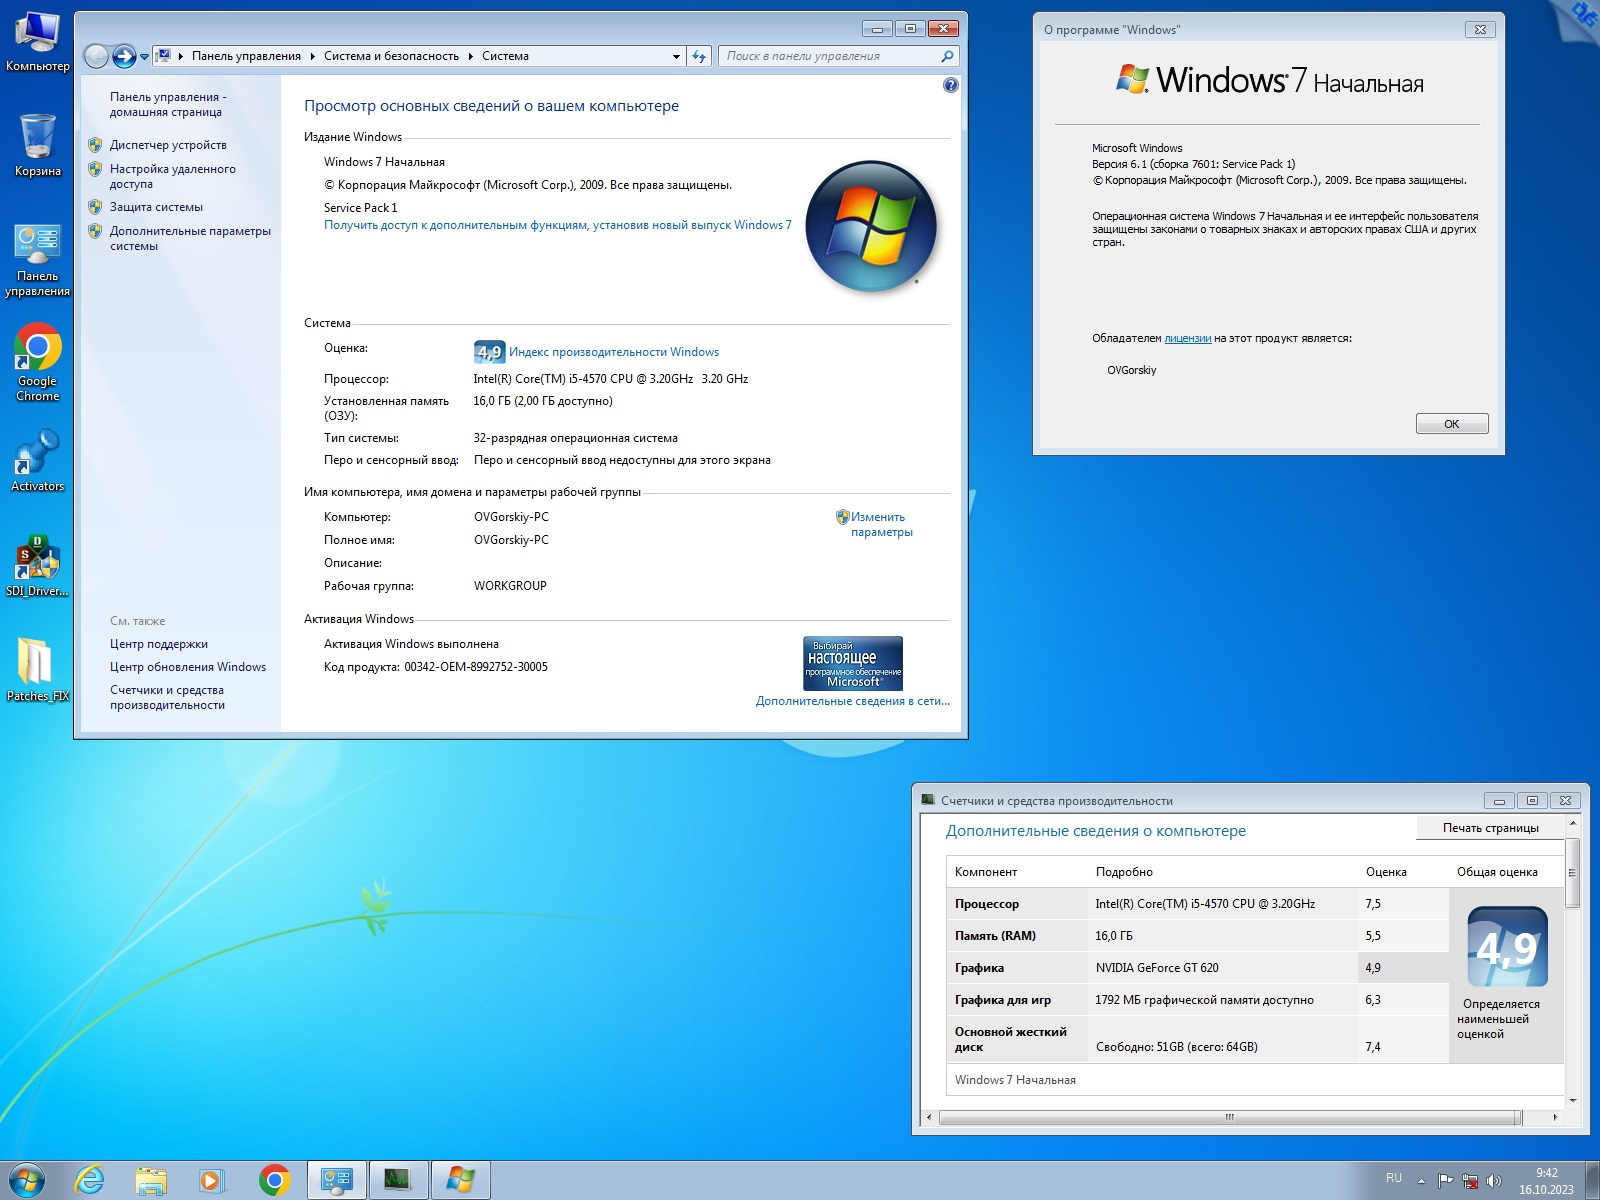Click Печать страницы button
1600x1200 pixels.
click(x=1490, y=828)
